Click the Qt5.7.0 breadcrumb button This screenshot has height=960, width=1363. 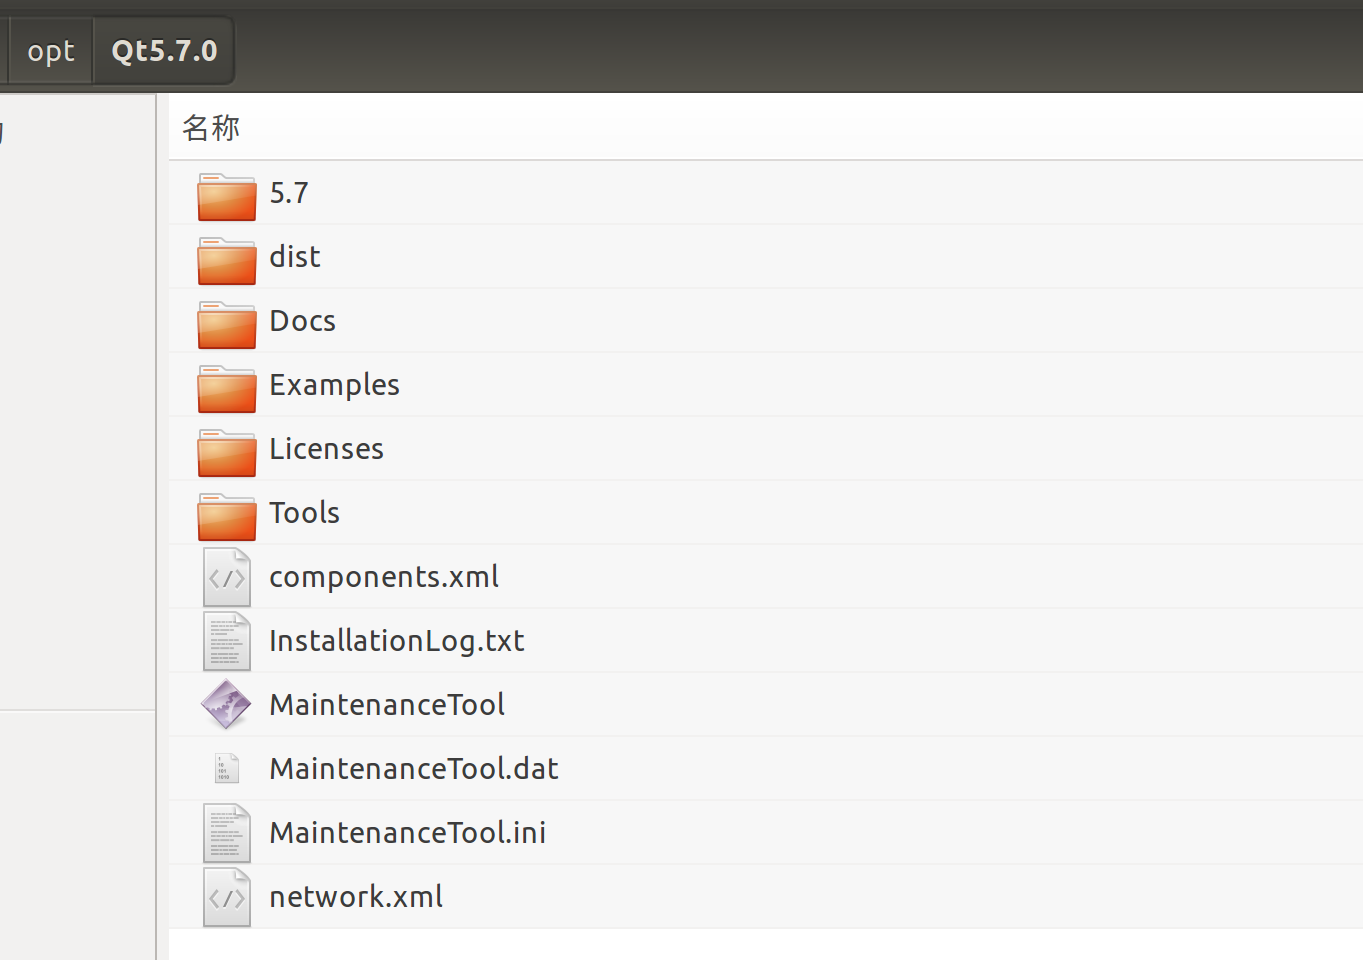point(164,51)
